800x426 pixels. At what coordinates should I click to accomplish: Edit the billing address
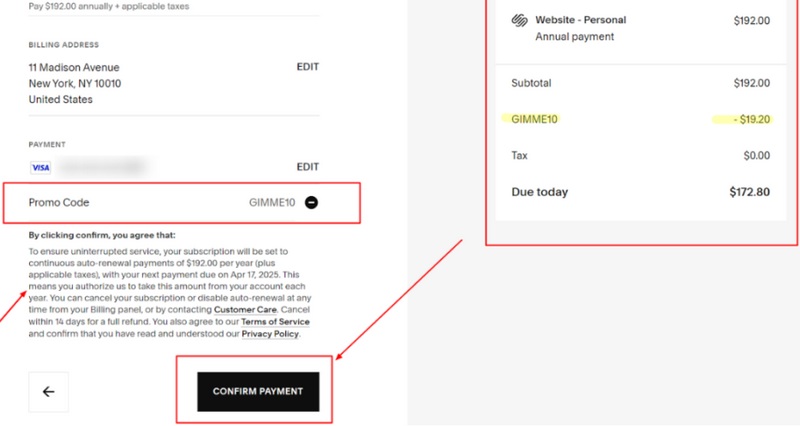coord(308,67)
